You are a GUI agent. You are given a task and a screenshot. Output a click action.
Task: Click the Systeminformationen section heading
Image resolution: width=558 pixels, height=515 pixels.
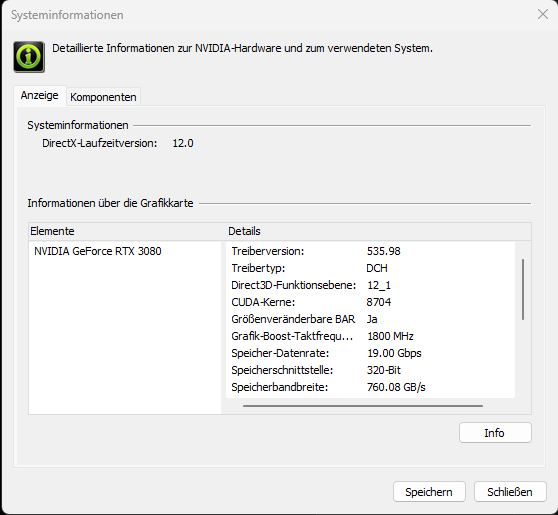click(x=78, y=125)
